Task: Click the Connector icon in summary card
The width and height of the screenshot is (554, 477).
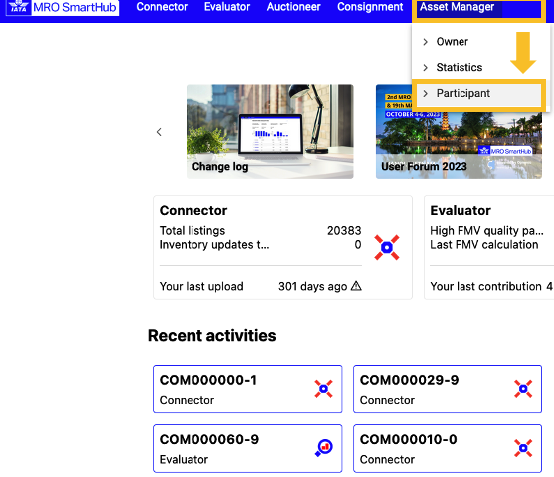Action: pos(387,247)
